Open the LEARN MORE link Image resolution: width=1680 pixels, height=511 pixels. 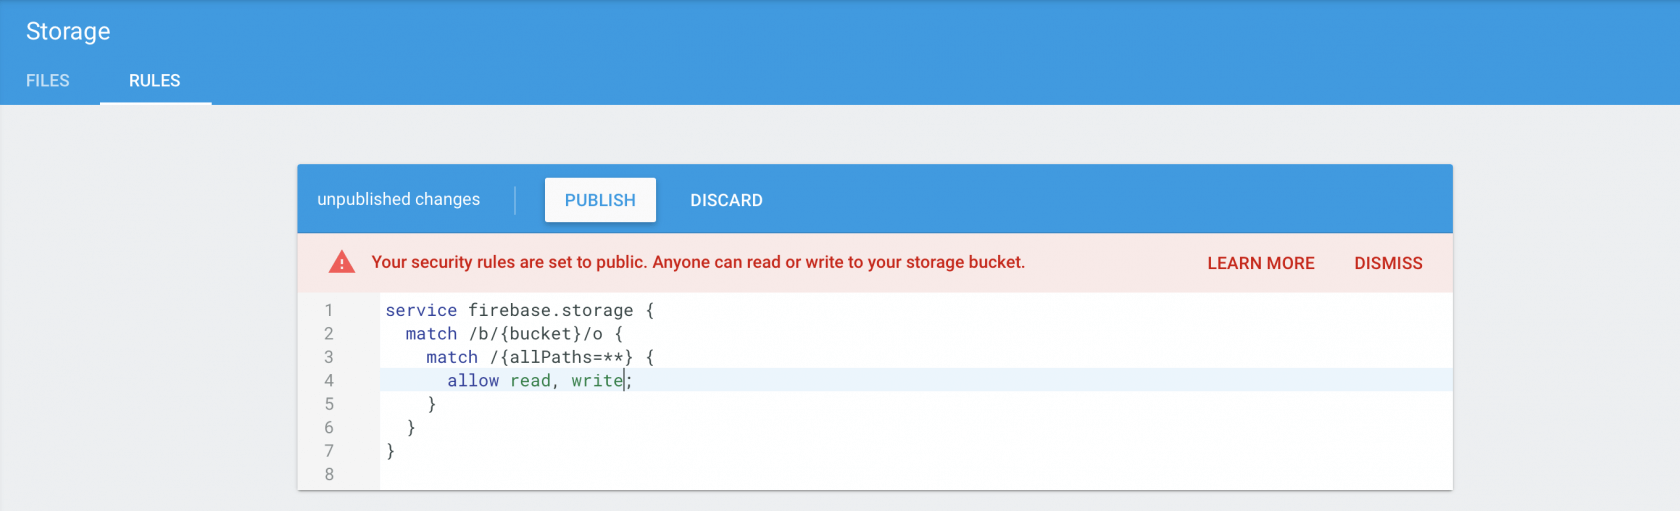click(x=1260, y=263)
